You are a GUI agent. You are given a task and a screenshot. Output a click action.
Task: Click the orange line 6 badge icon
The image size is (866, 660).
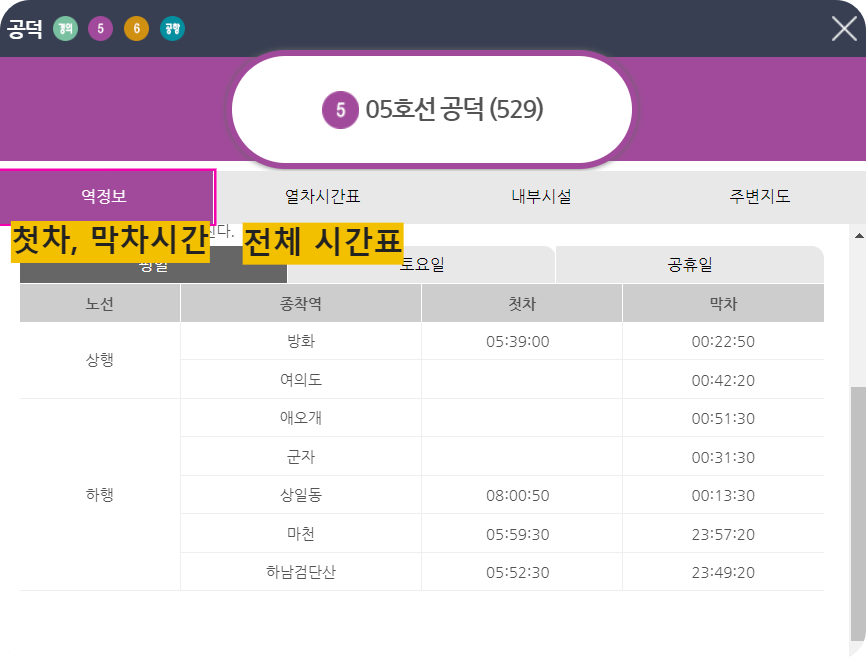tap(135, 29)
